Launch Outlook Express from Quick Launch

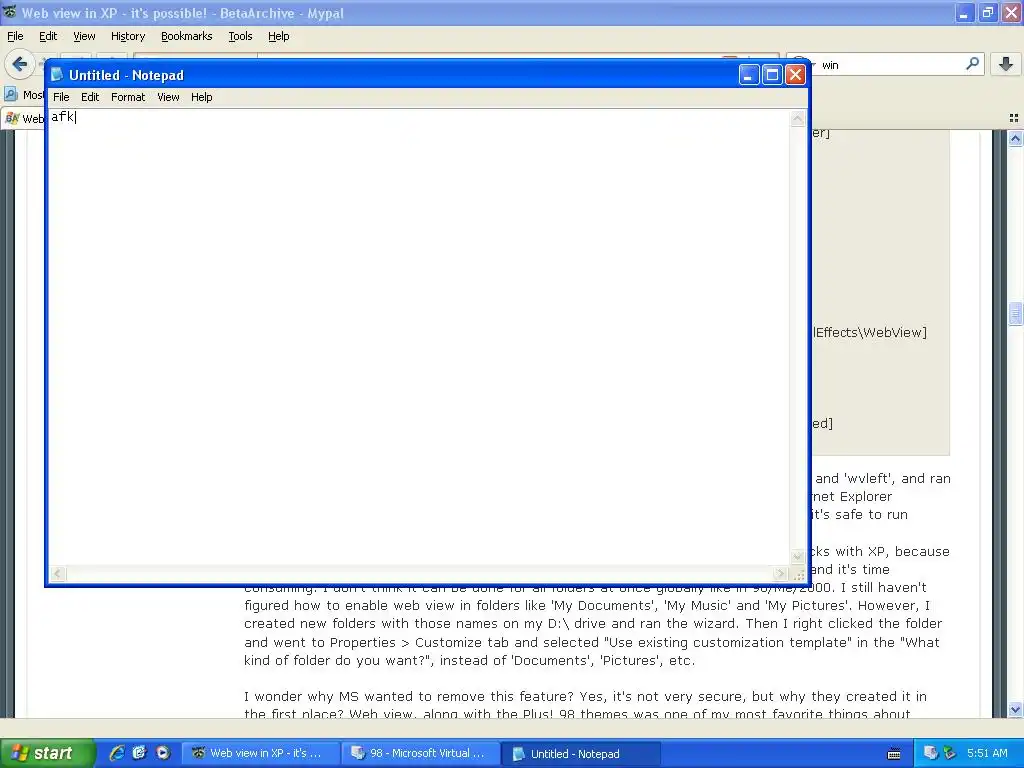coord(139,753)
